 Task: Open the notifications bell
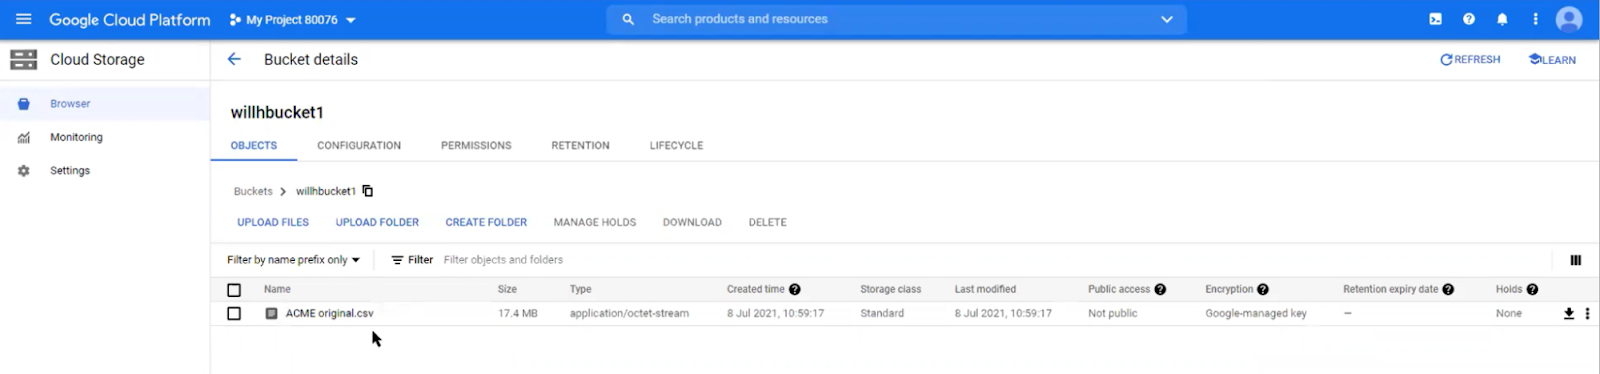pos(1502,19)
